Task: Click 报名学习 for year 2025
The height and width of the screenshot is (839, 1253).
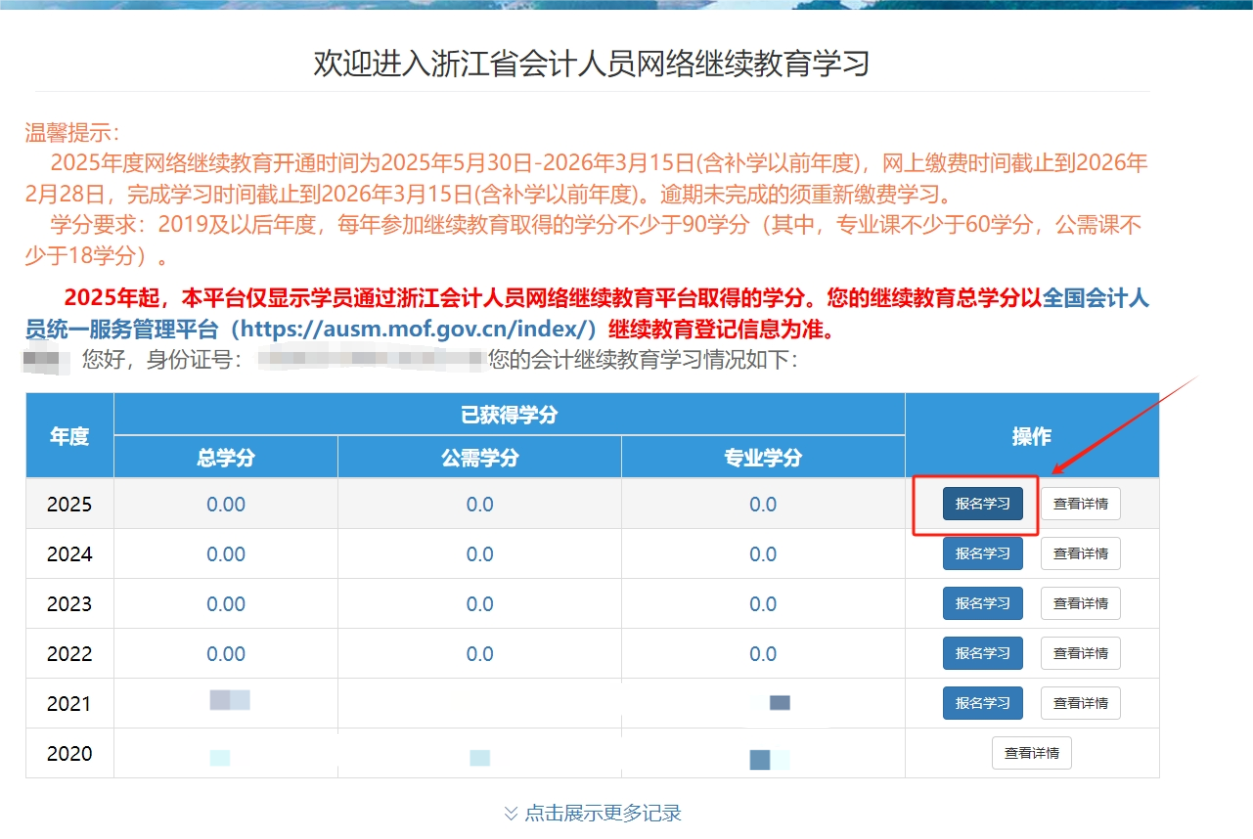Action: tap(982, 503)
